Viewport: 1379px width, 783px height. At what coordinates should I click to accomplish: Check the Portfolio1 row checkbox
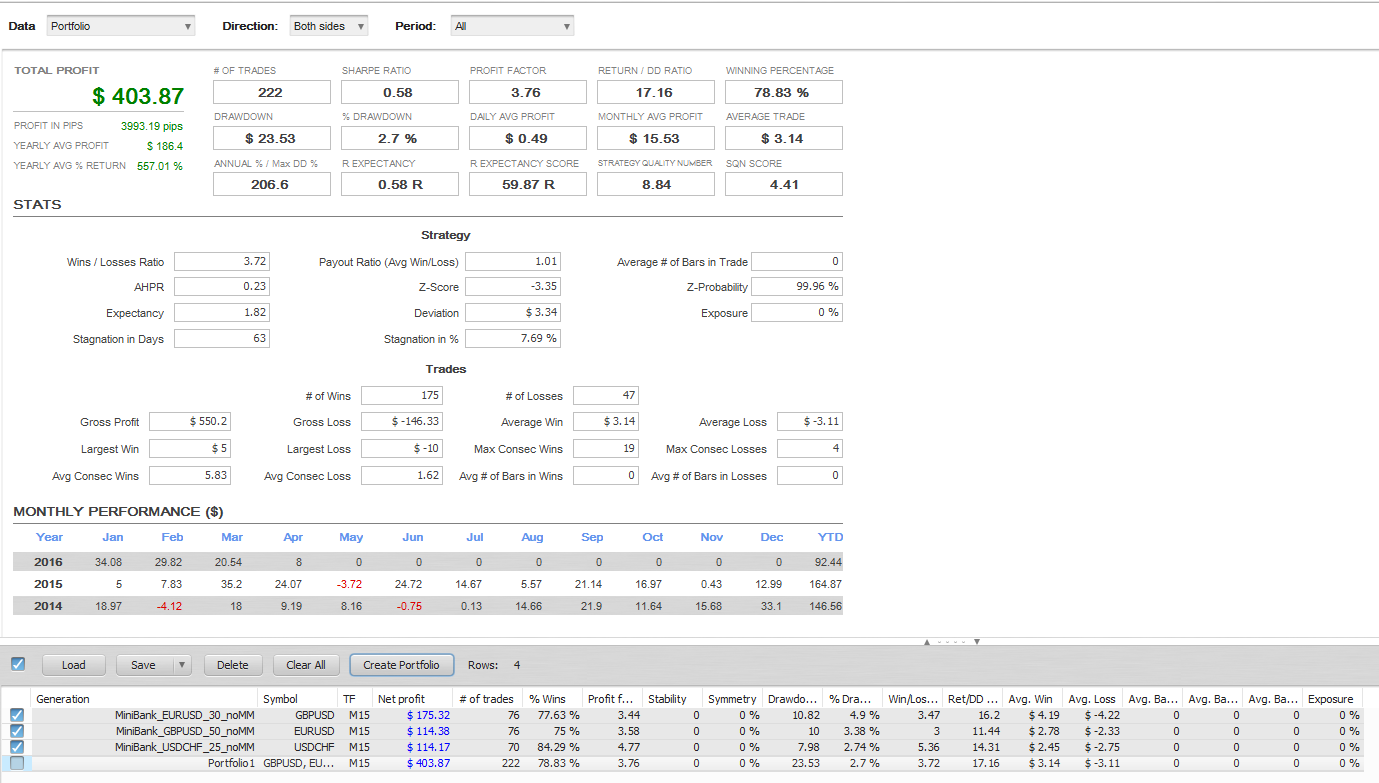click(x=17, y=763)
